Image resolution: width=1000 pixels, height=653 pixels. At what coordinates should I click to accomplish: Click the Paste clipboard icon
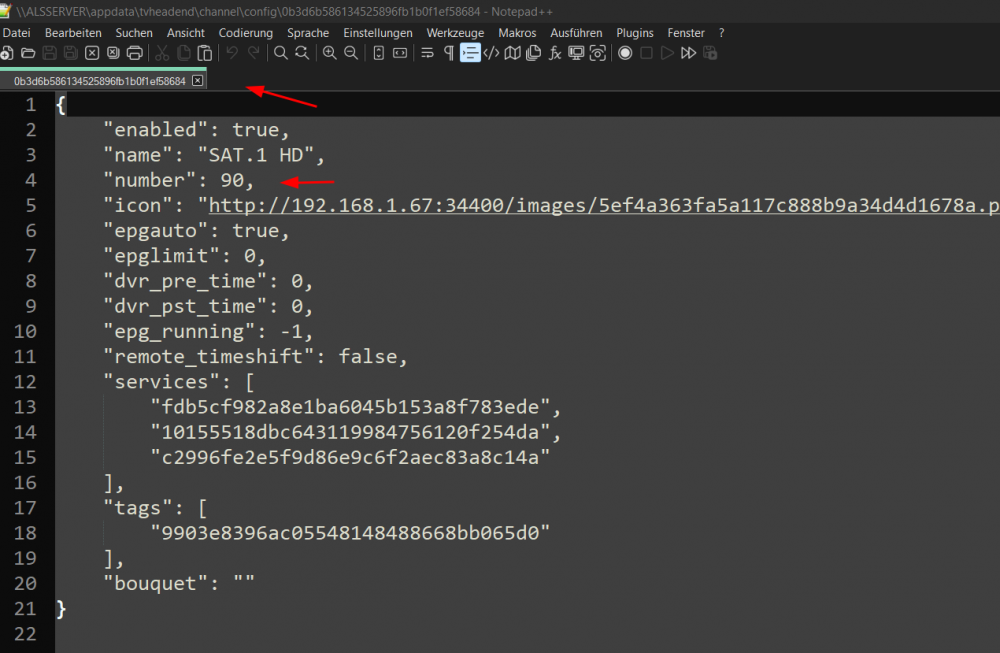coord(204,53)
